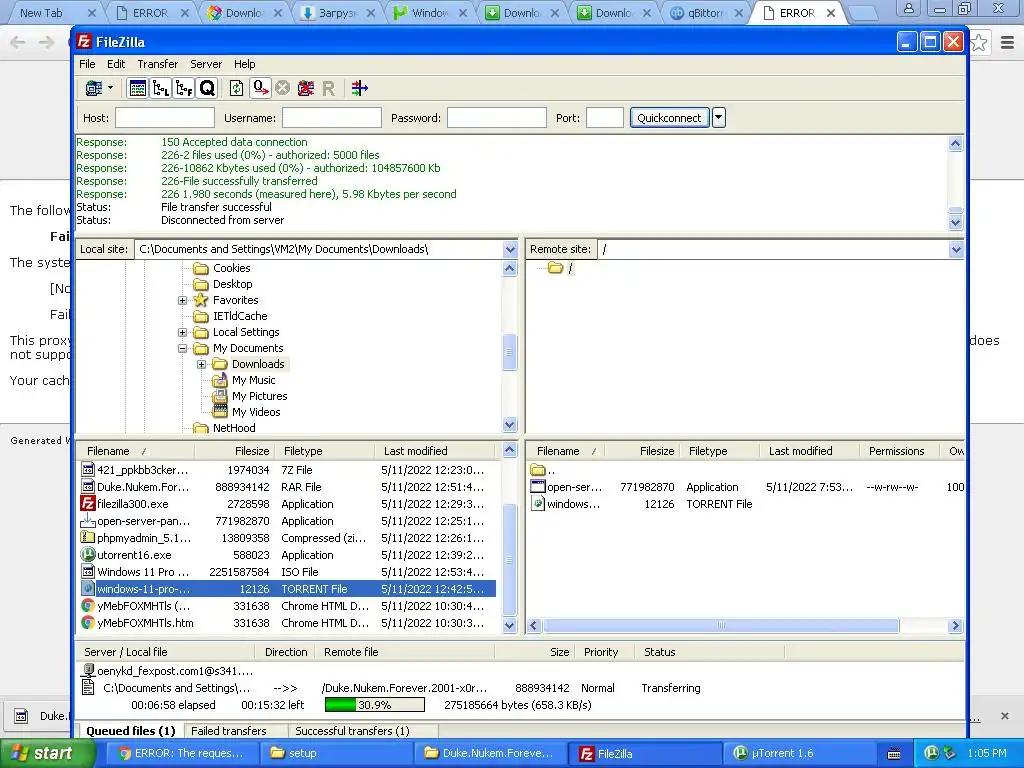Click the cancel operation icon
Screen dimensions: 1024x768
pyautogui.click(x=282, y=88)
